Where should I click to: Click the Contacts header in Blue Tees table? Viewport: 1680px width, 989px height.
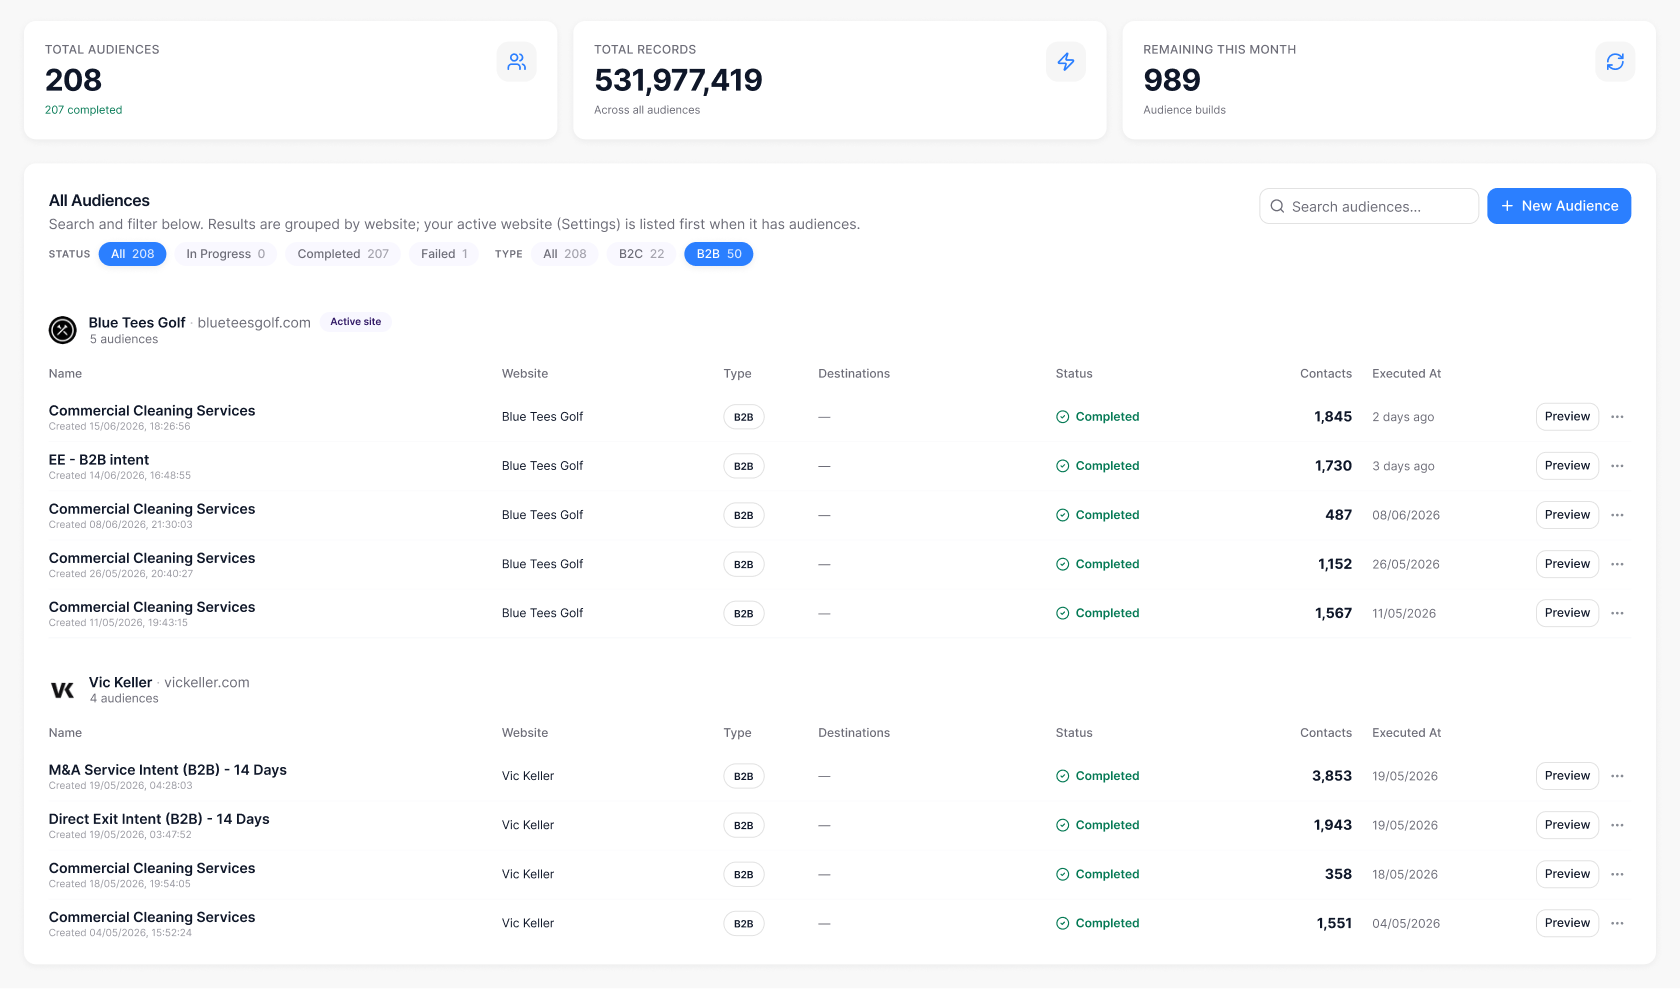pyautogui.click(x=1326, y=374)
